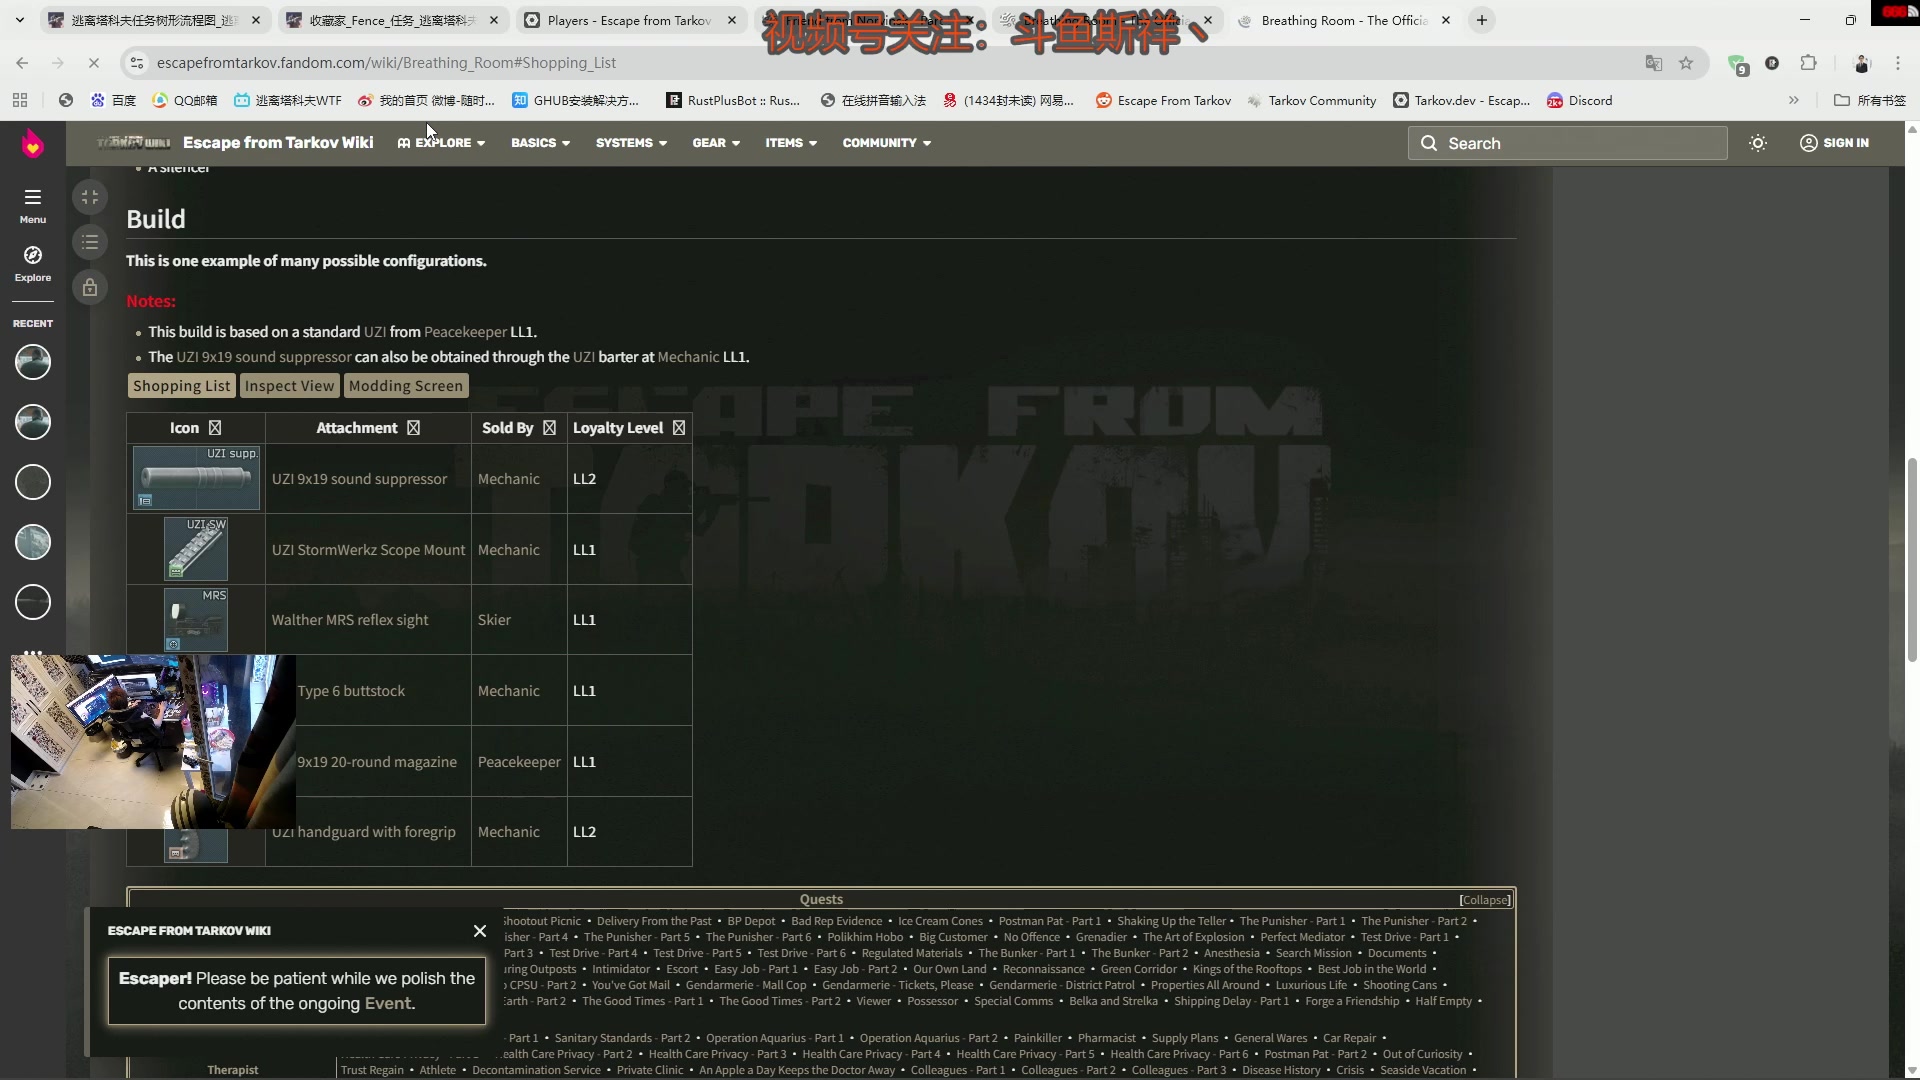The image size is (1920, 1080).
Task: Switch to the Inspect View tab
Action: pos(289,386)
